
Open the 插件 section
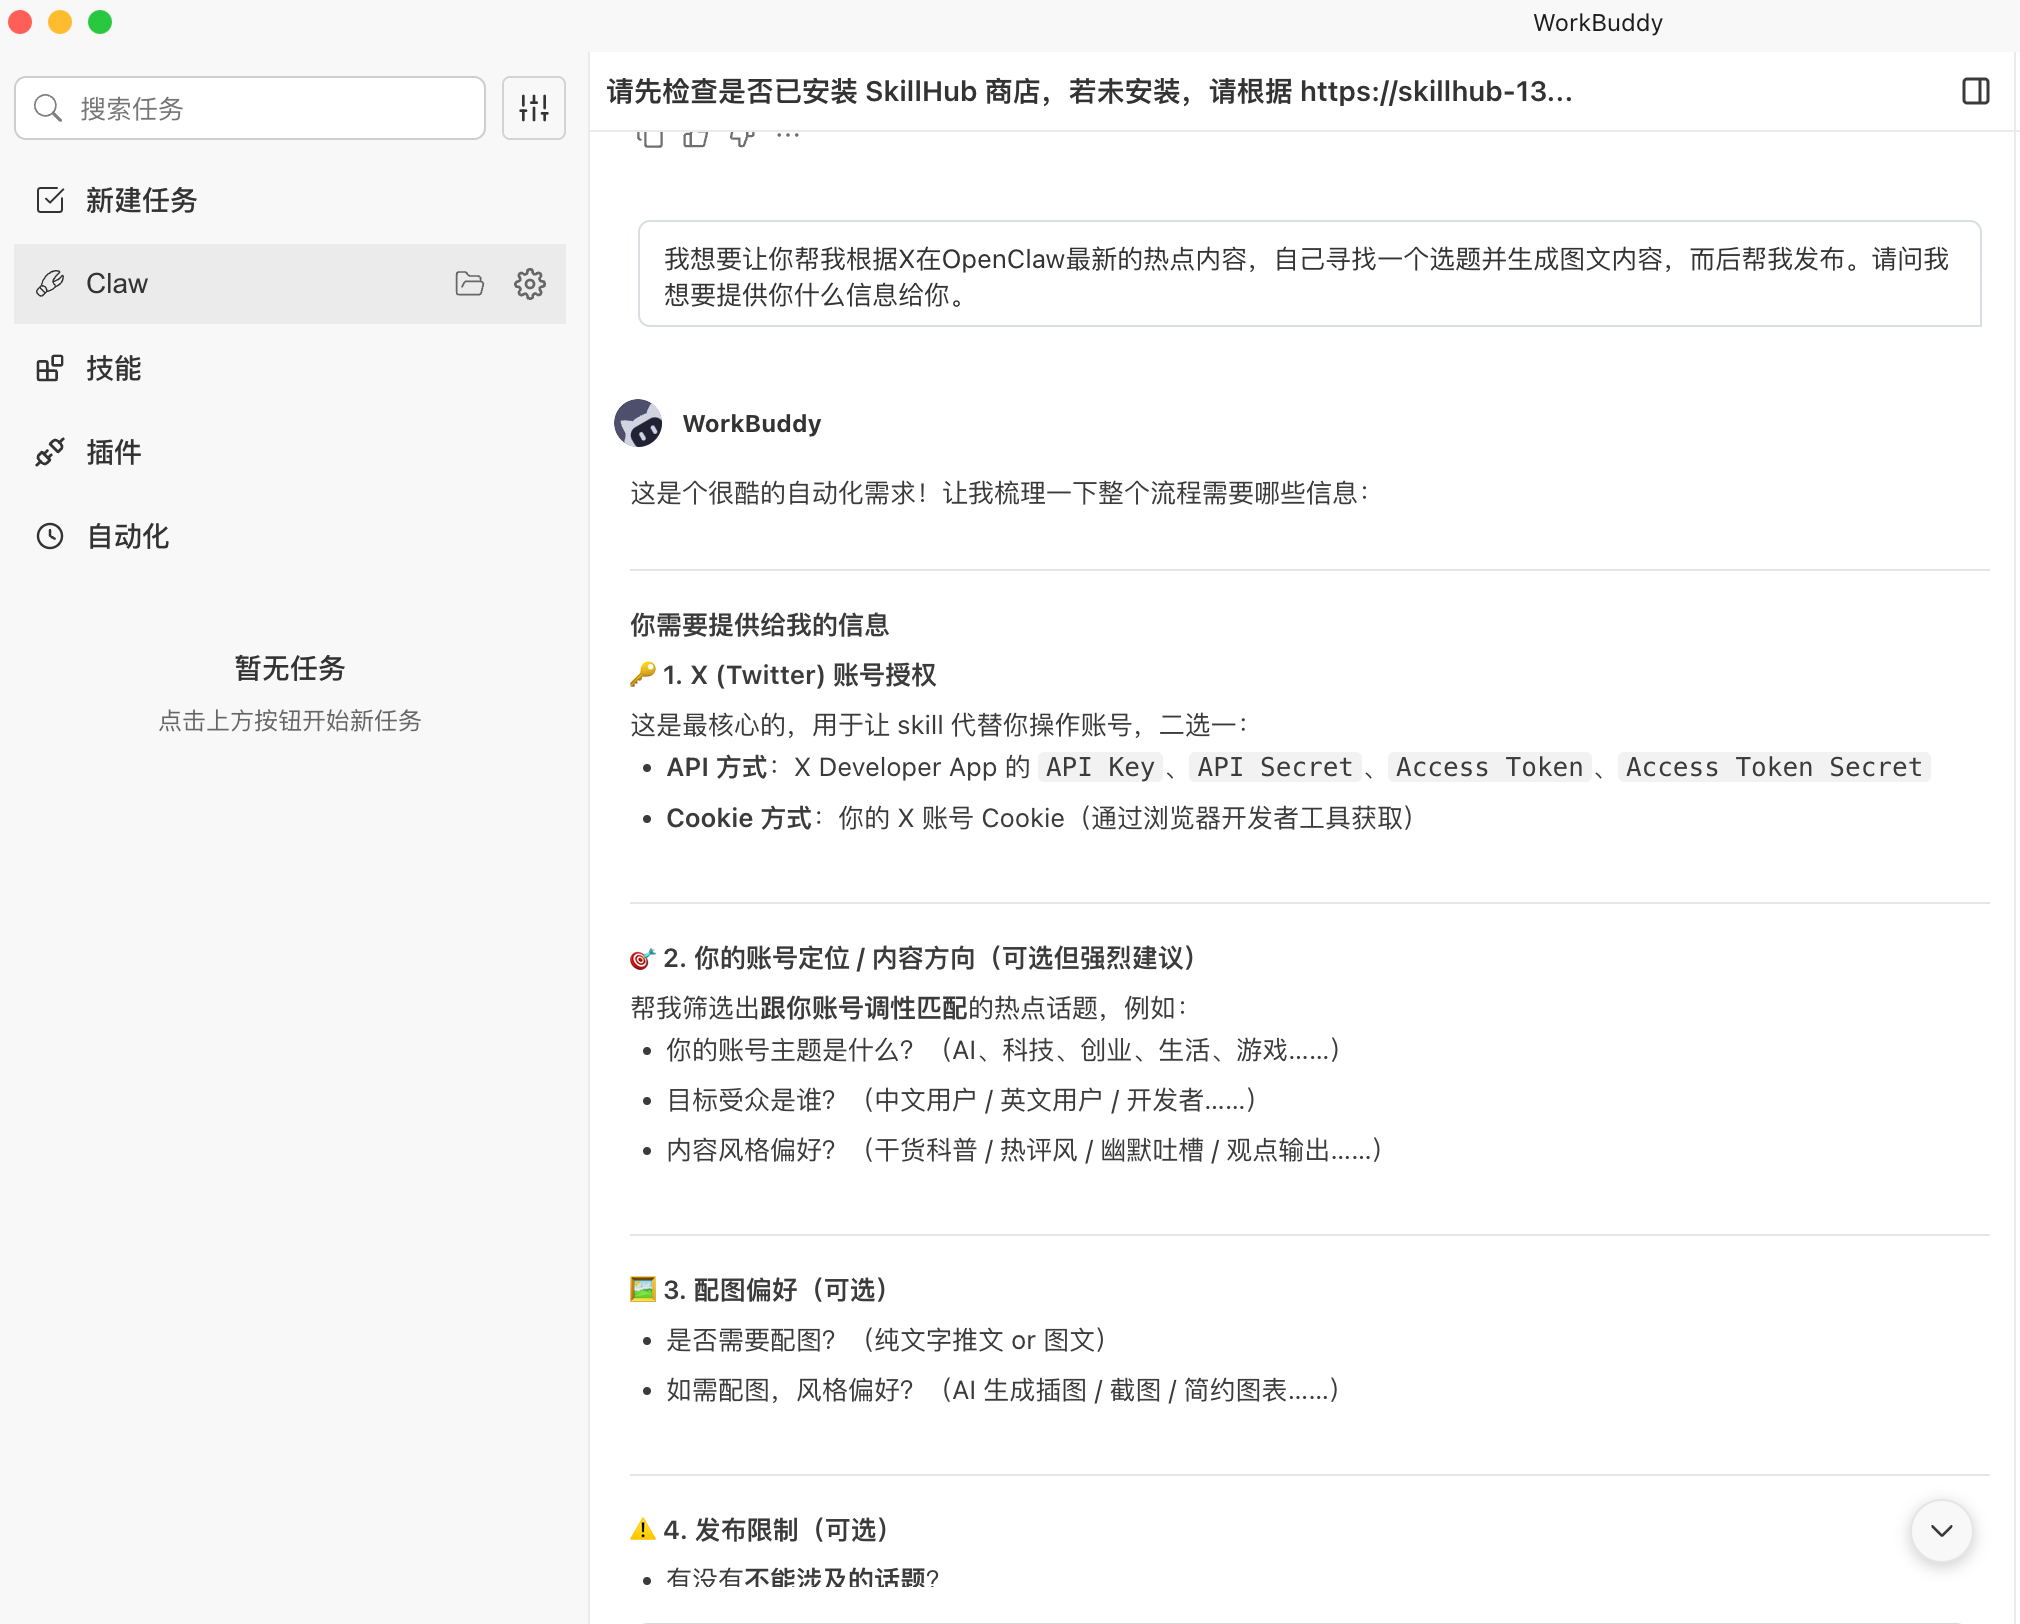click(x=113, y=452)
